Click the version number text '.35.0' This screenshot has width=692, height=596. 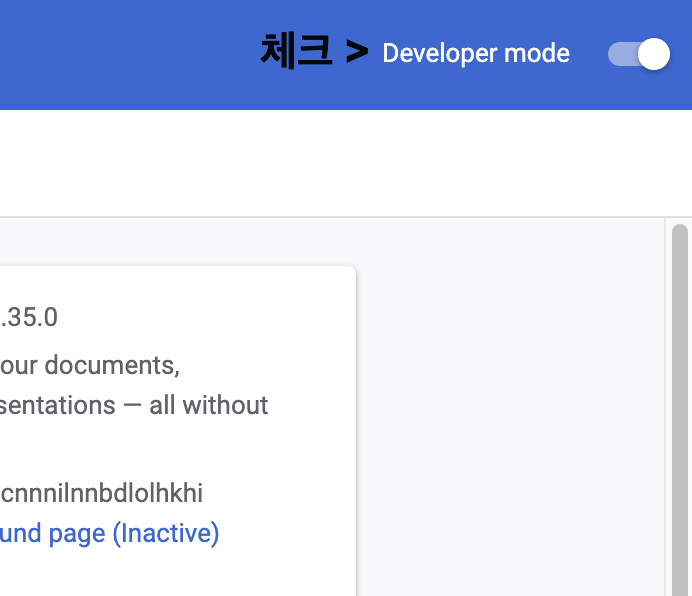(x=29, y=317)
